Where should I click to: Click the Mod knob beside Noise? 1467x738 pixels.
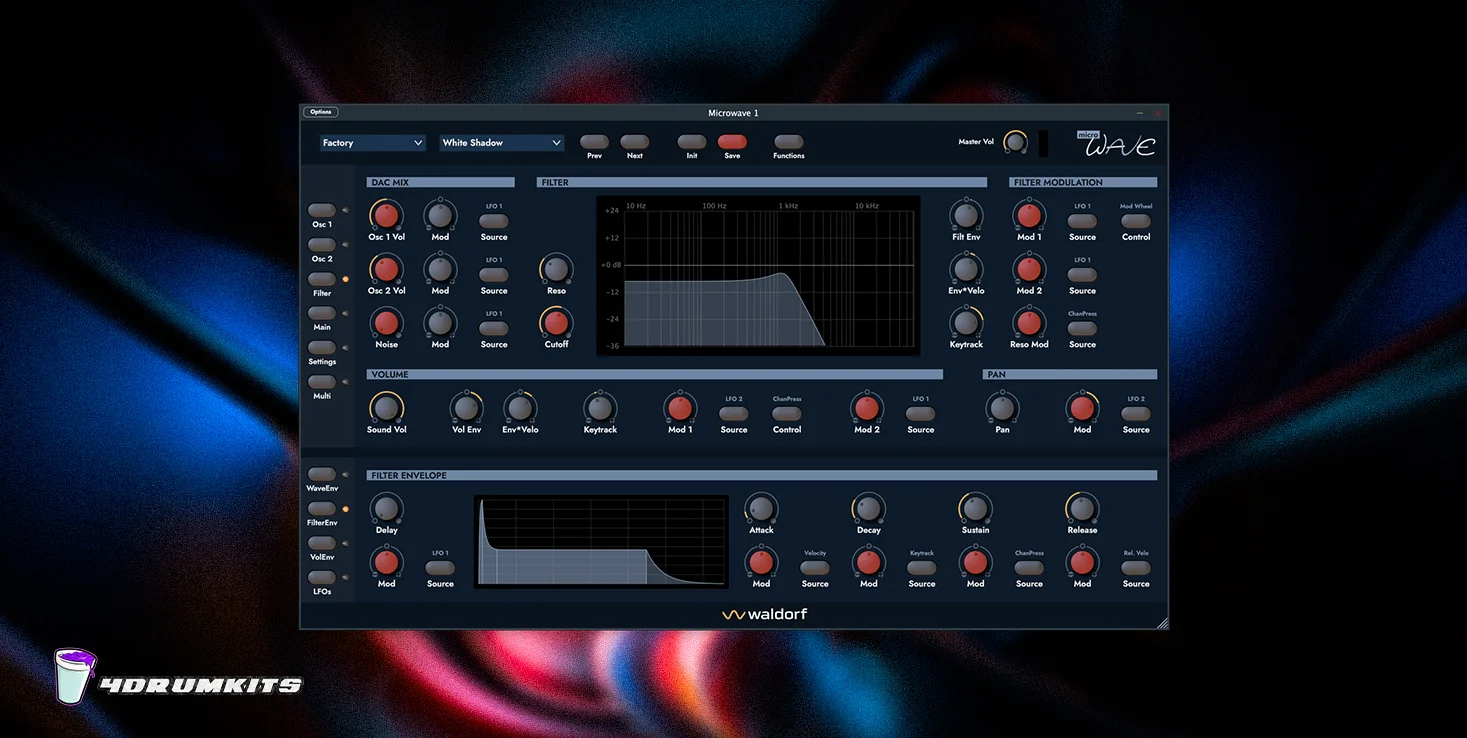tap(440, 323)
